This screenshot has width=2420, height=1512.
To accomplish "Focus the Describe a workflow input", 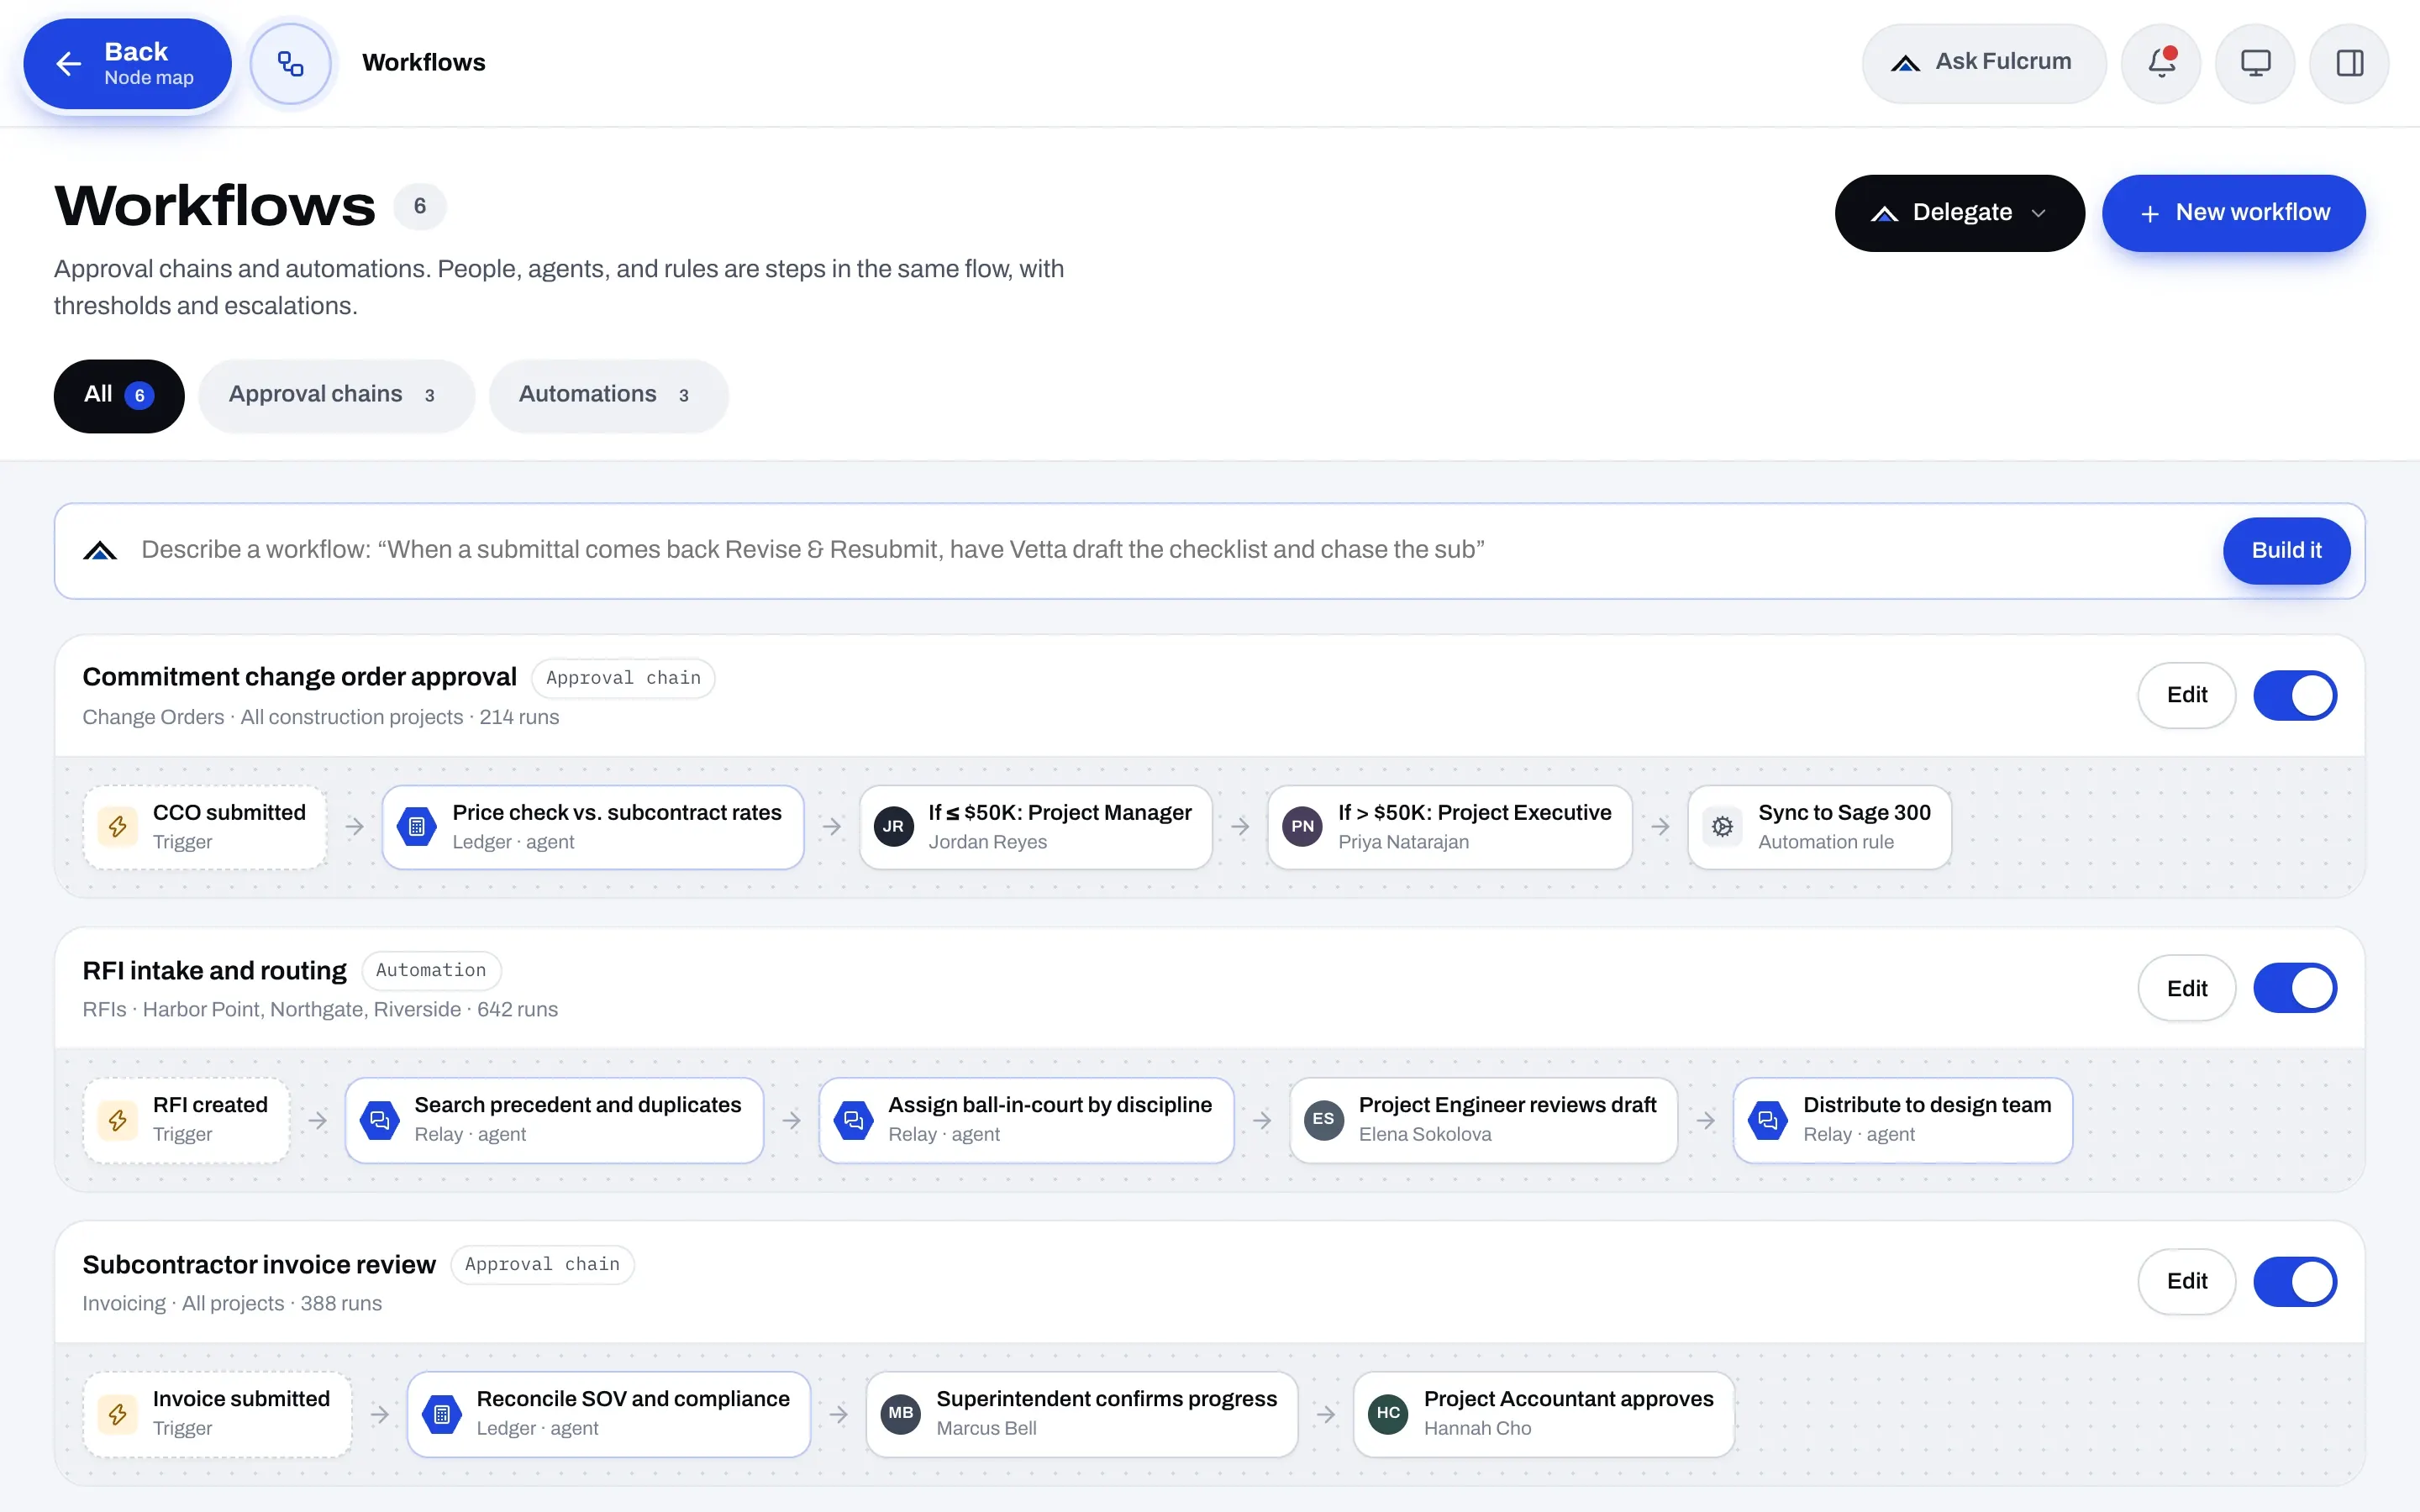I will (x=1170, y=550).
